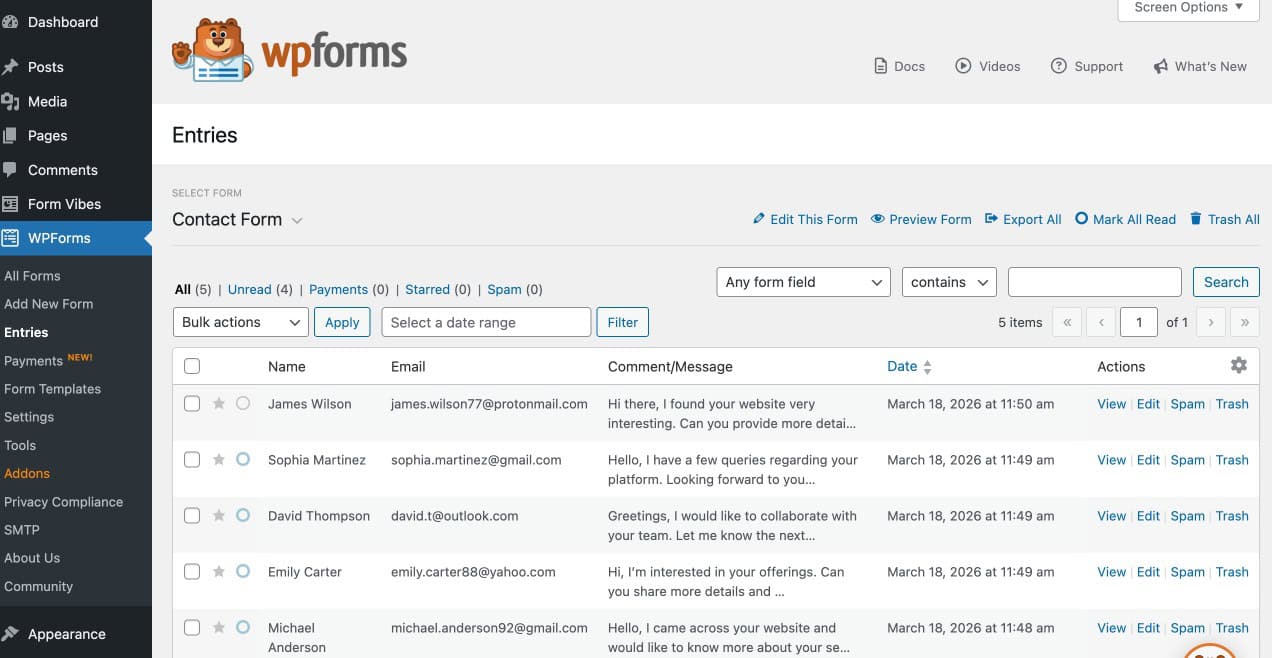Star the Michael Anderson entry
Screen dimensions: 1272x658
click(x=219, y=628)
